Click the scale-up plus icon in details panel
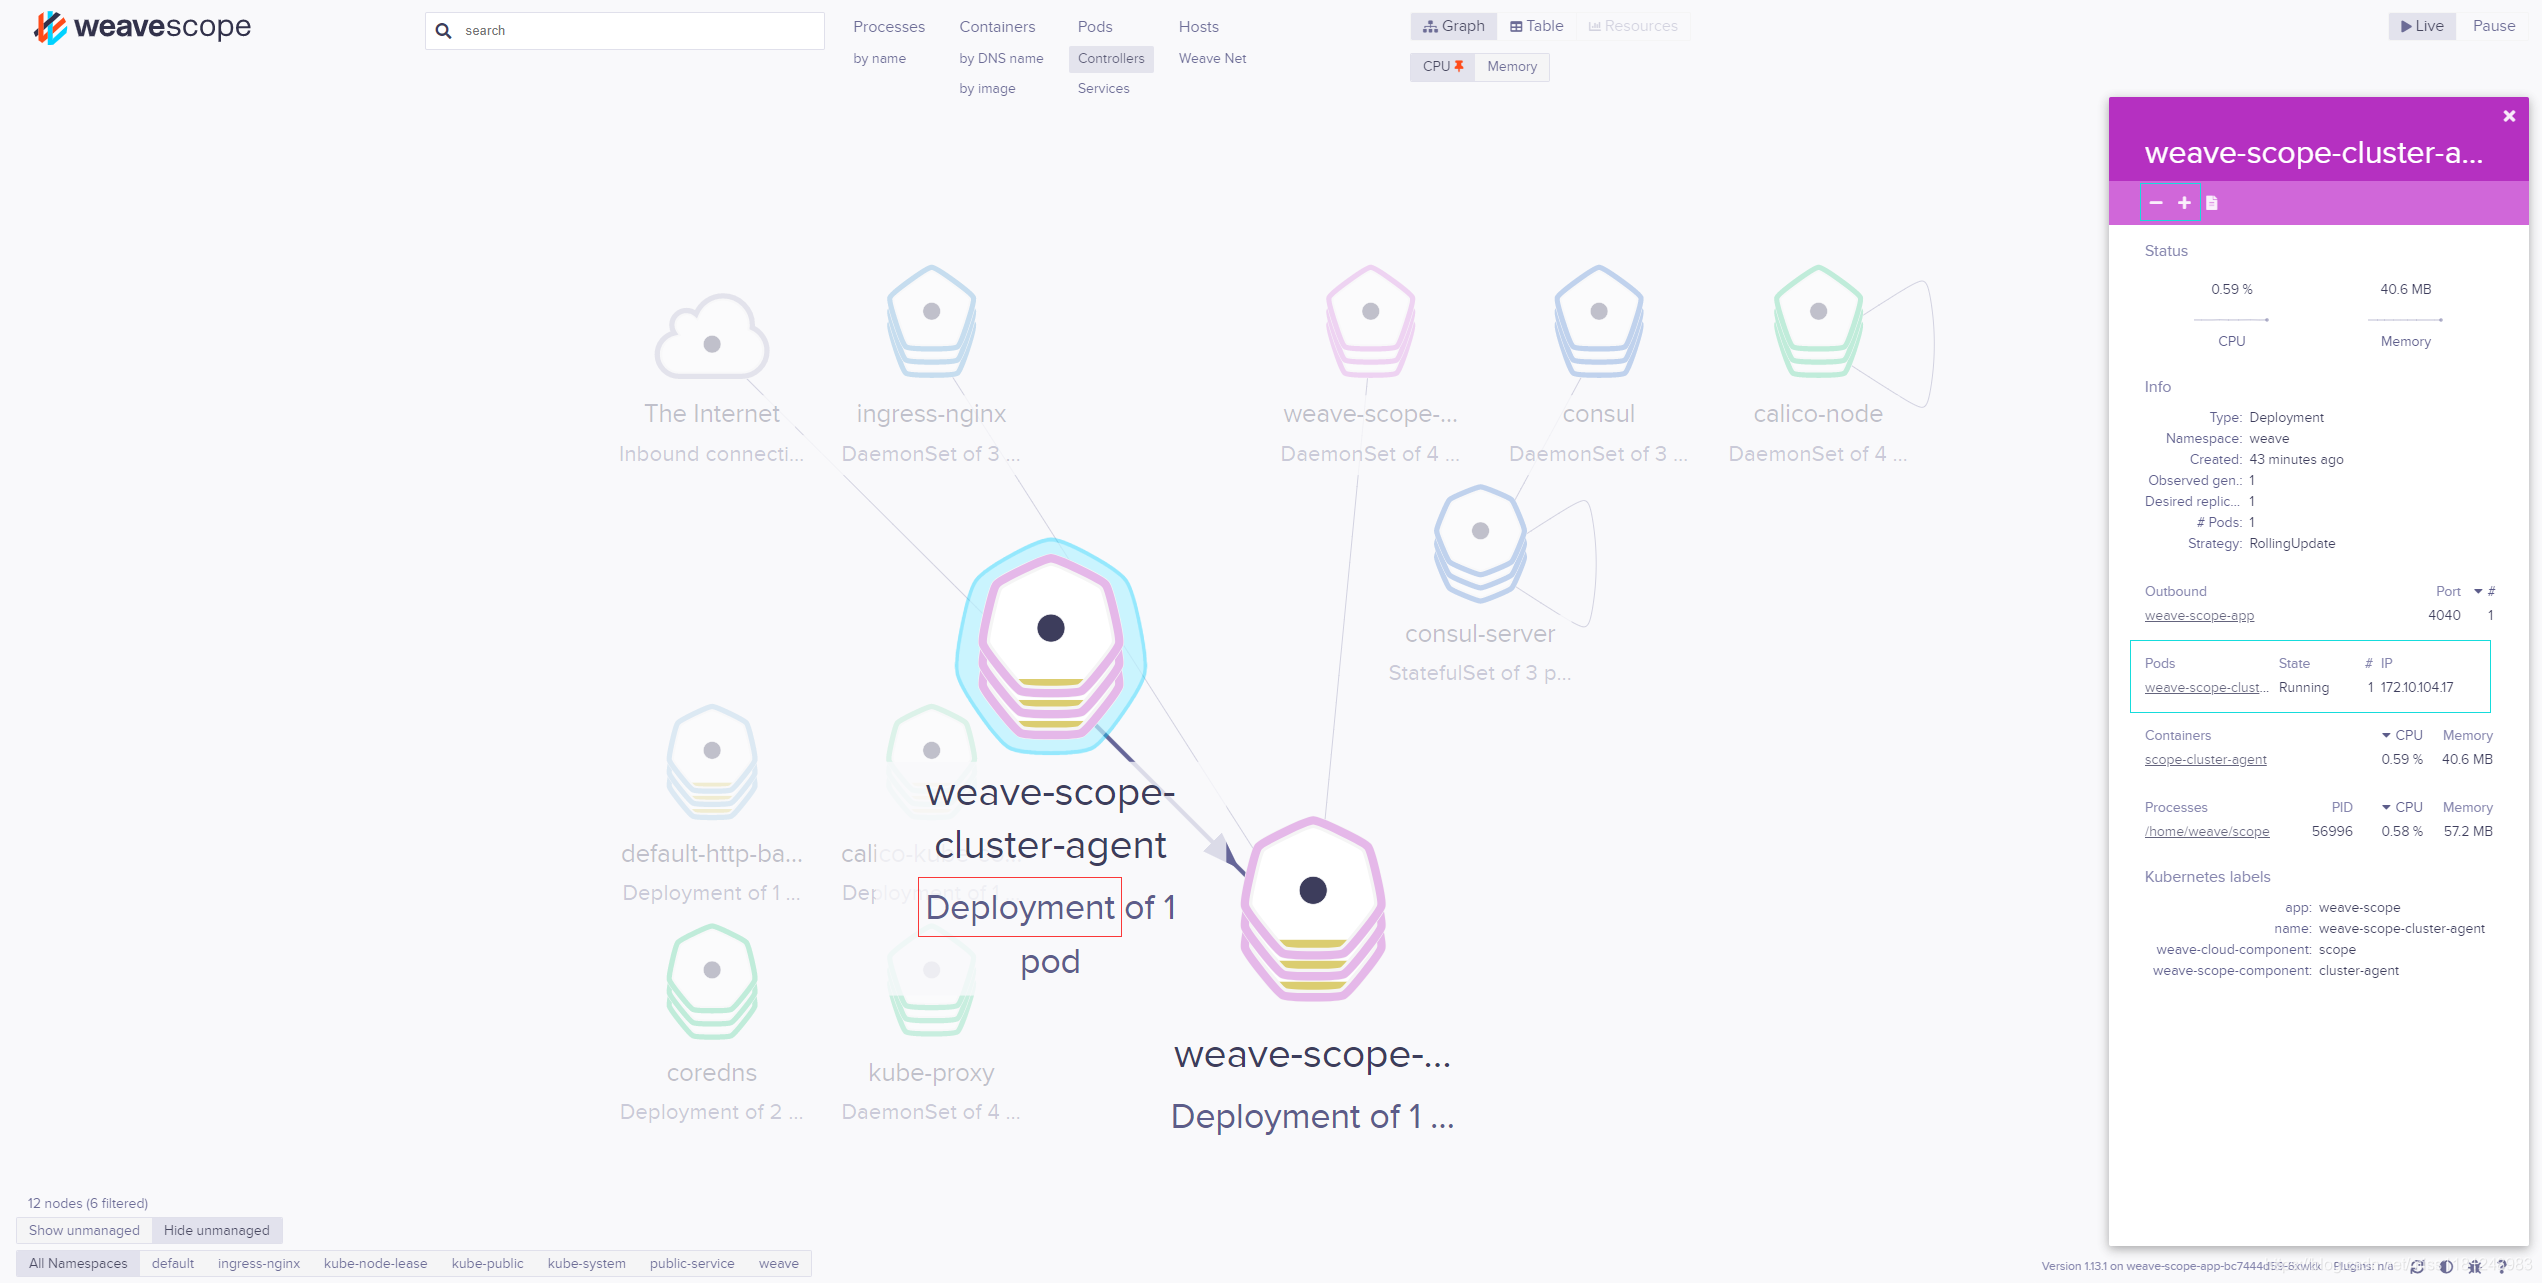The height and width of the screenshot is (1283, 2542). 2184,203
